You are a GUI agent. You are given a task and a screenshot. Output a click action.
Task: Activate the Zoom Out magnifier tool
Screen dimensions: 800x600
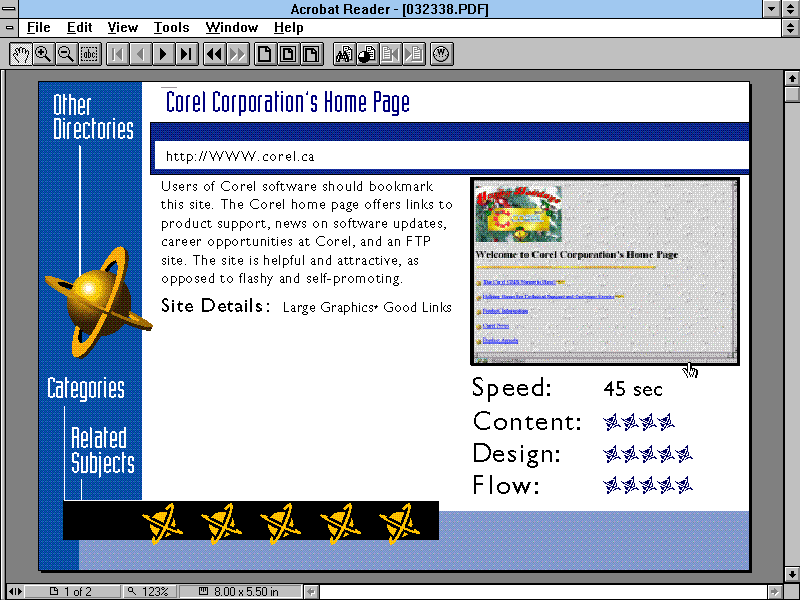click(x=66, y=54)
